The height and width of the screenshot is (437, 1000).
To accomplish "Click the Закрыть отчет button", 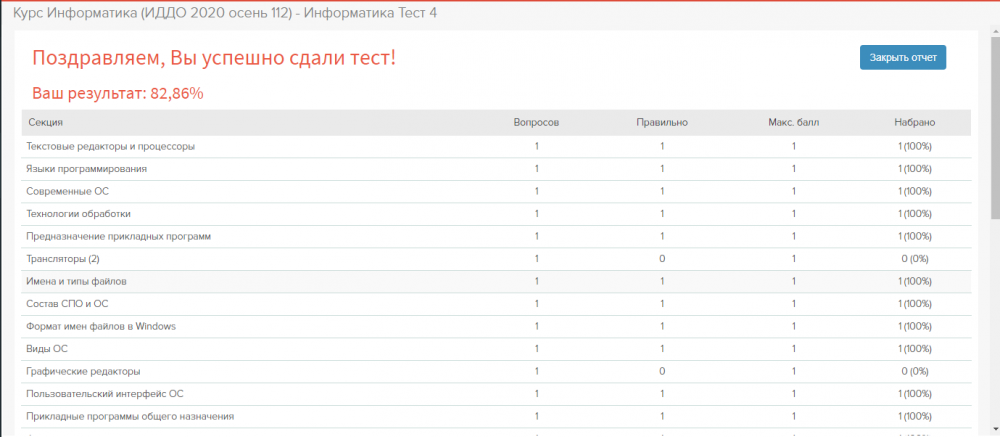I will [x=902, y=57].
